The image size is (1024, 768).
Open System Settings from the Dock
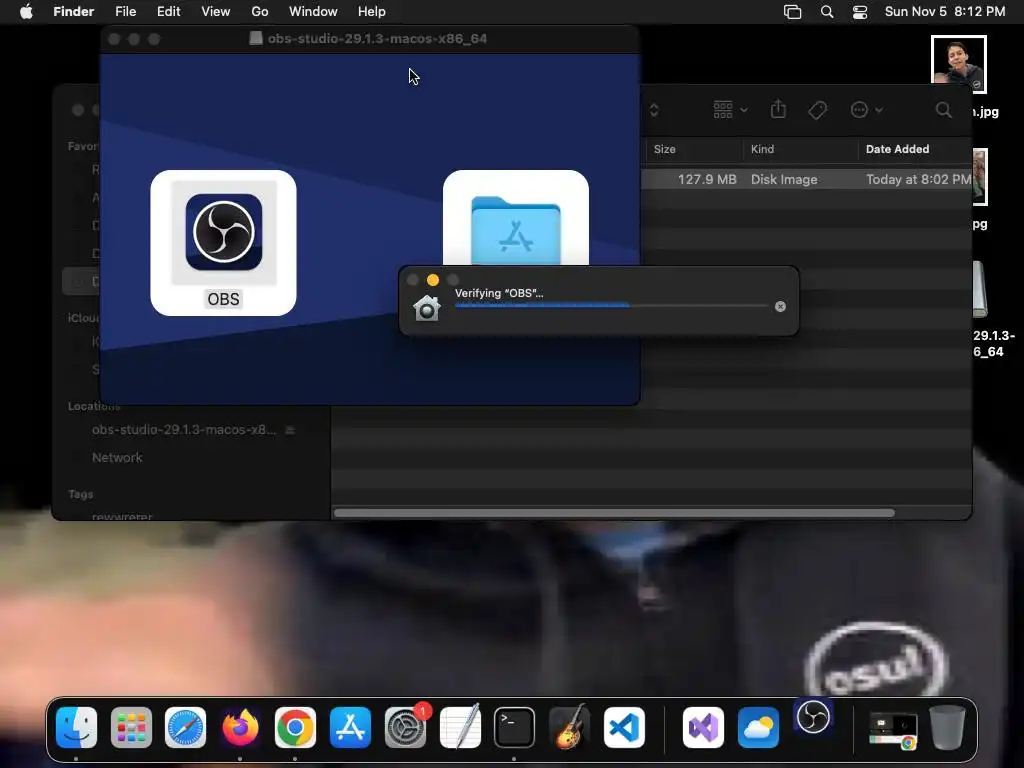406,728
